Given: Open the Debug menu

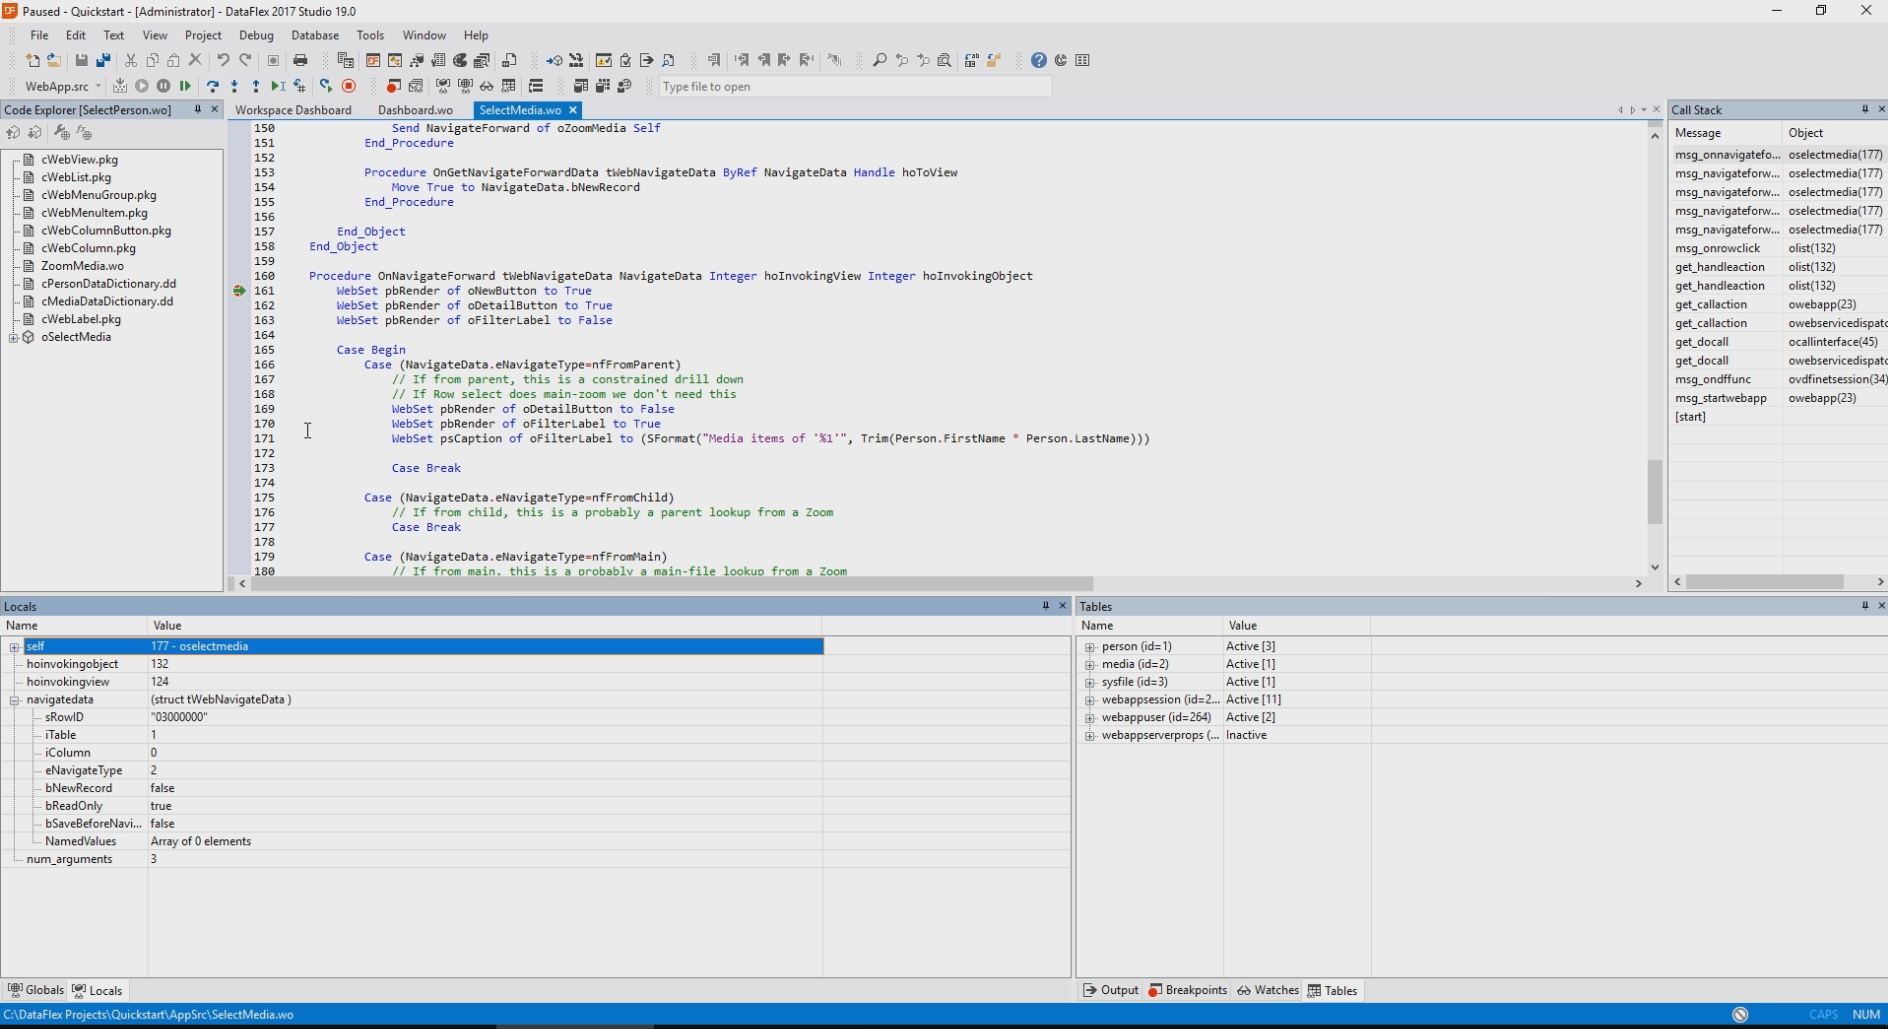Looking at the screenshot, I should [x=256, y=35].
